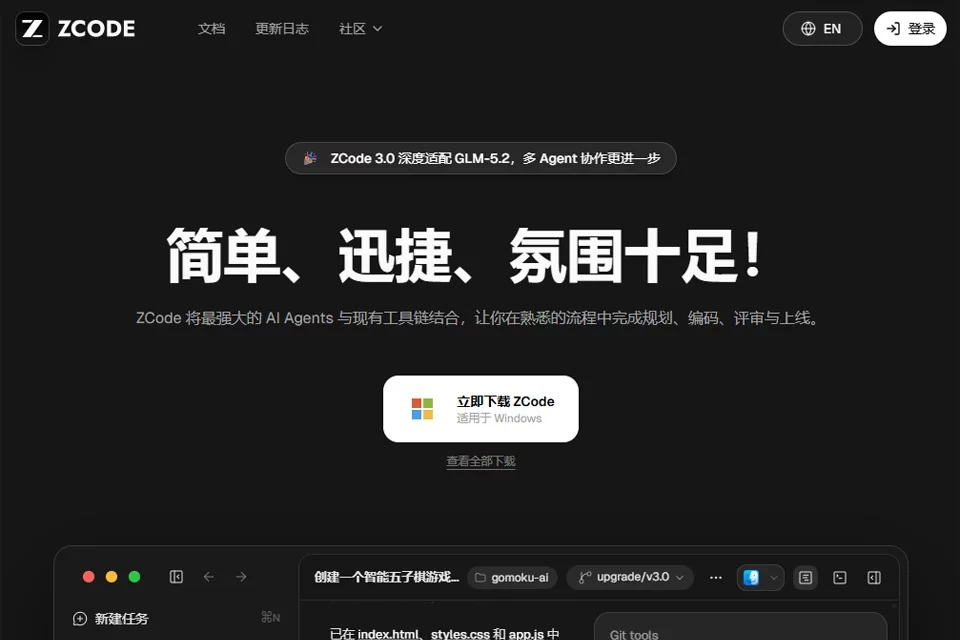Click the login arrow icon in 登录
Screen dimensions: 960x640
[893, 29]
